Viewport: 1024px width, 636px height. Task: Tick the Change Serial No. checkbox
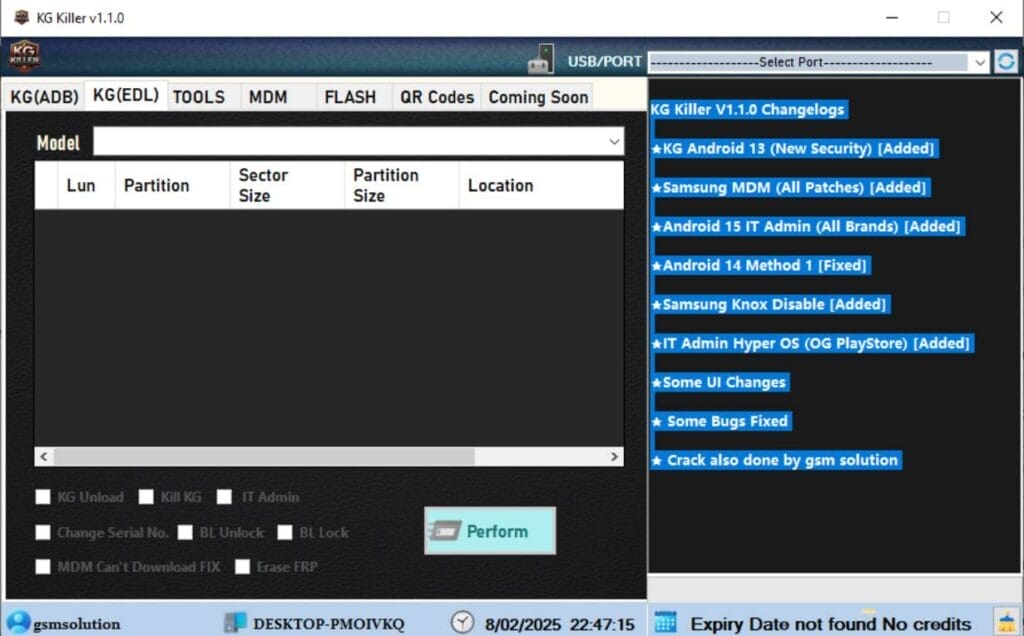click(43, 533)
